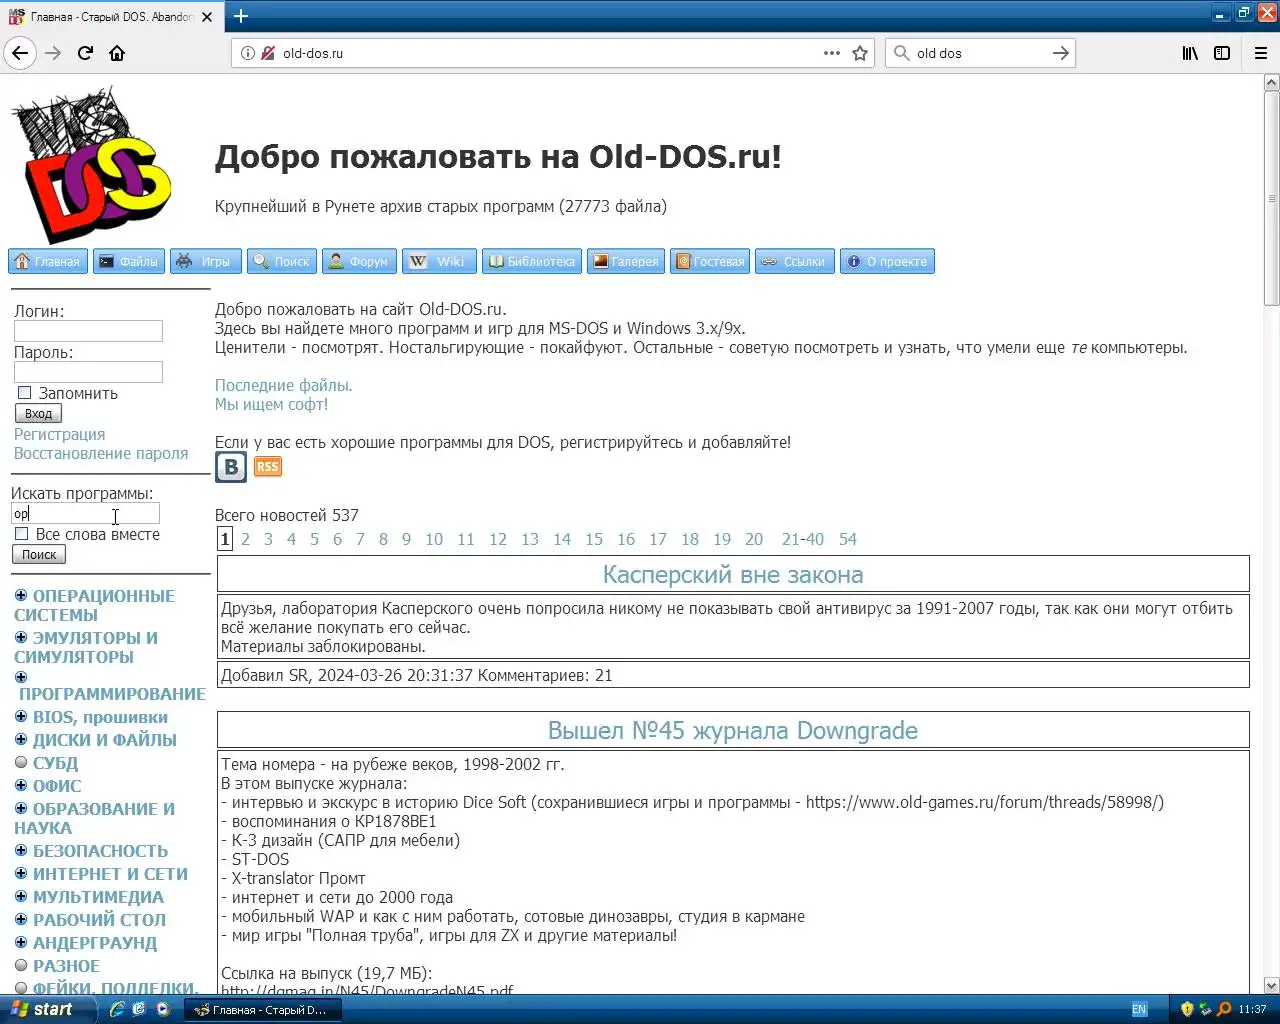
Task: Expand ДИСКИ И ФАЙЛЫ plus icon
Action: (x=21, y=739)
